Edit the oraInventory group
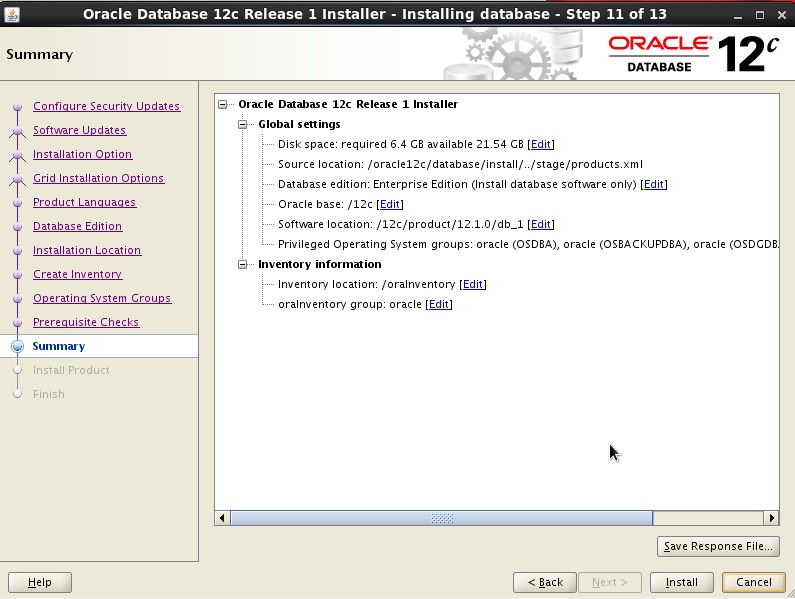Screen dimensions: 795x599 click(x=439, y=304)
